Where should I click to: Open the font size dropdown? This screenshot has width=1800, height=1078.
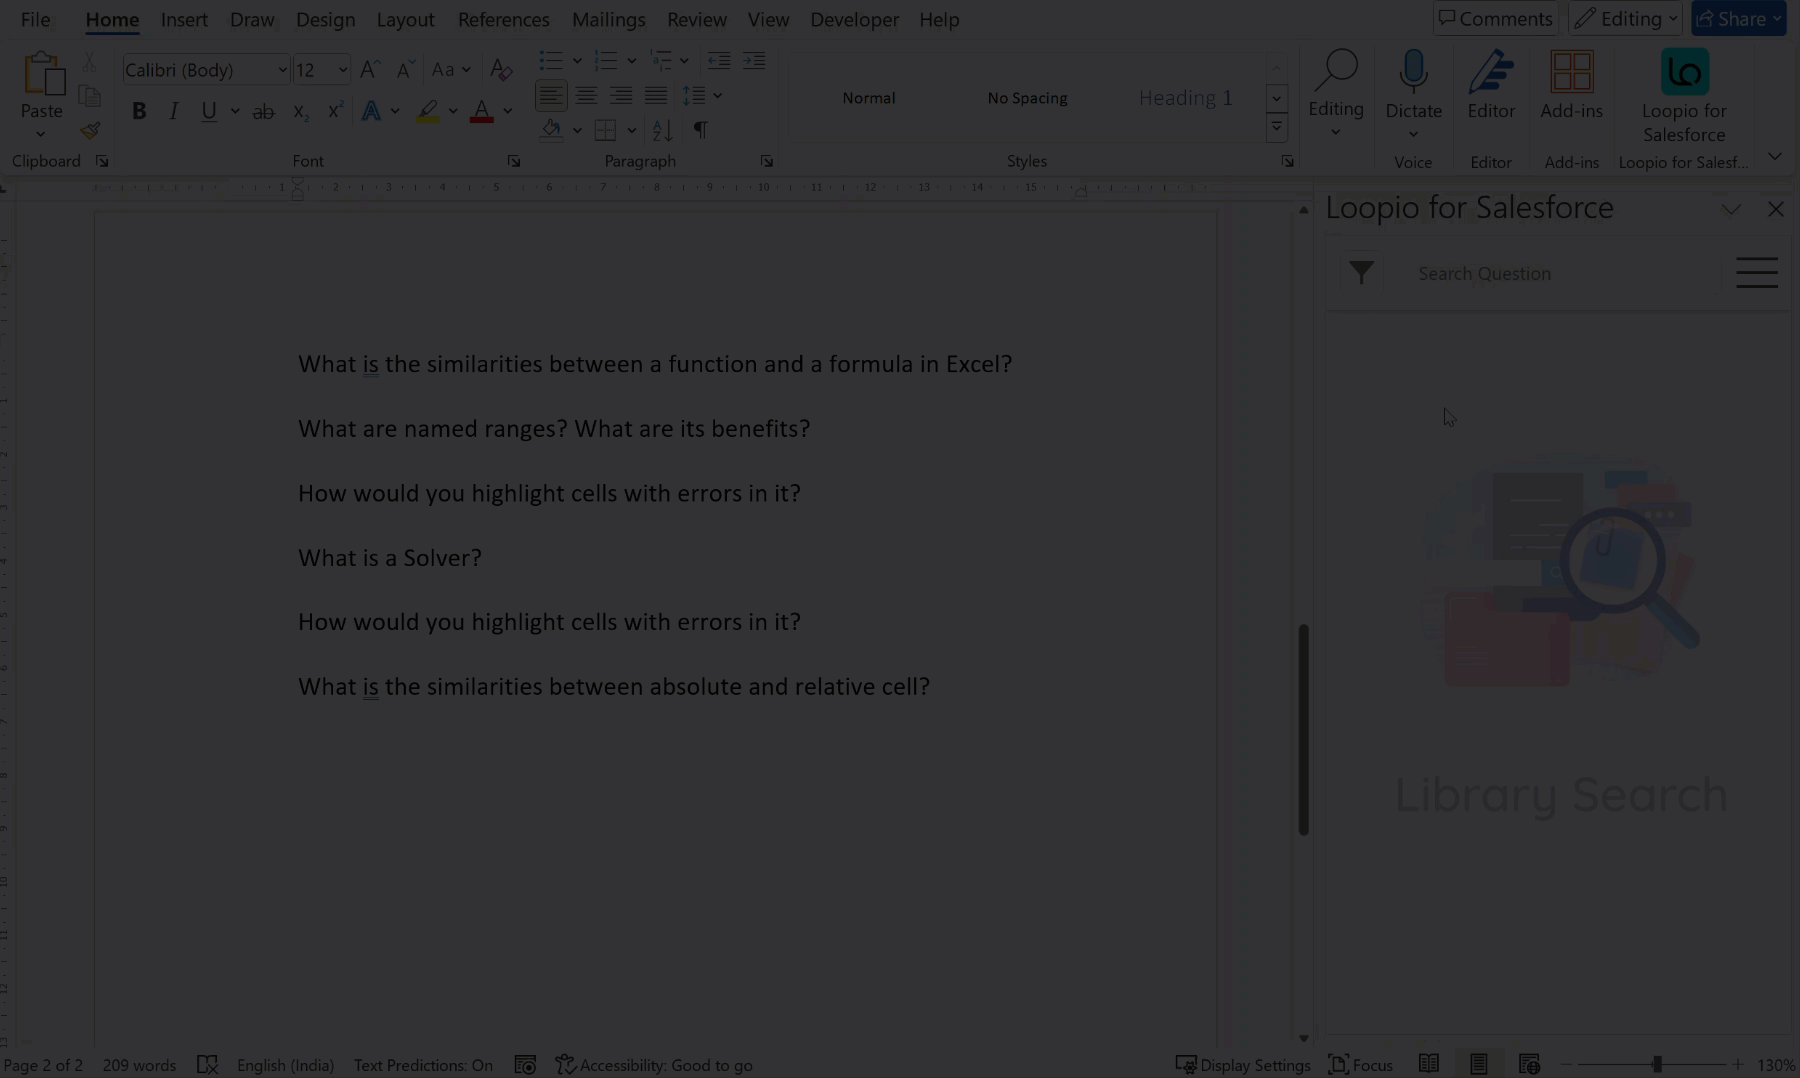click(342, 70)
